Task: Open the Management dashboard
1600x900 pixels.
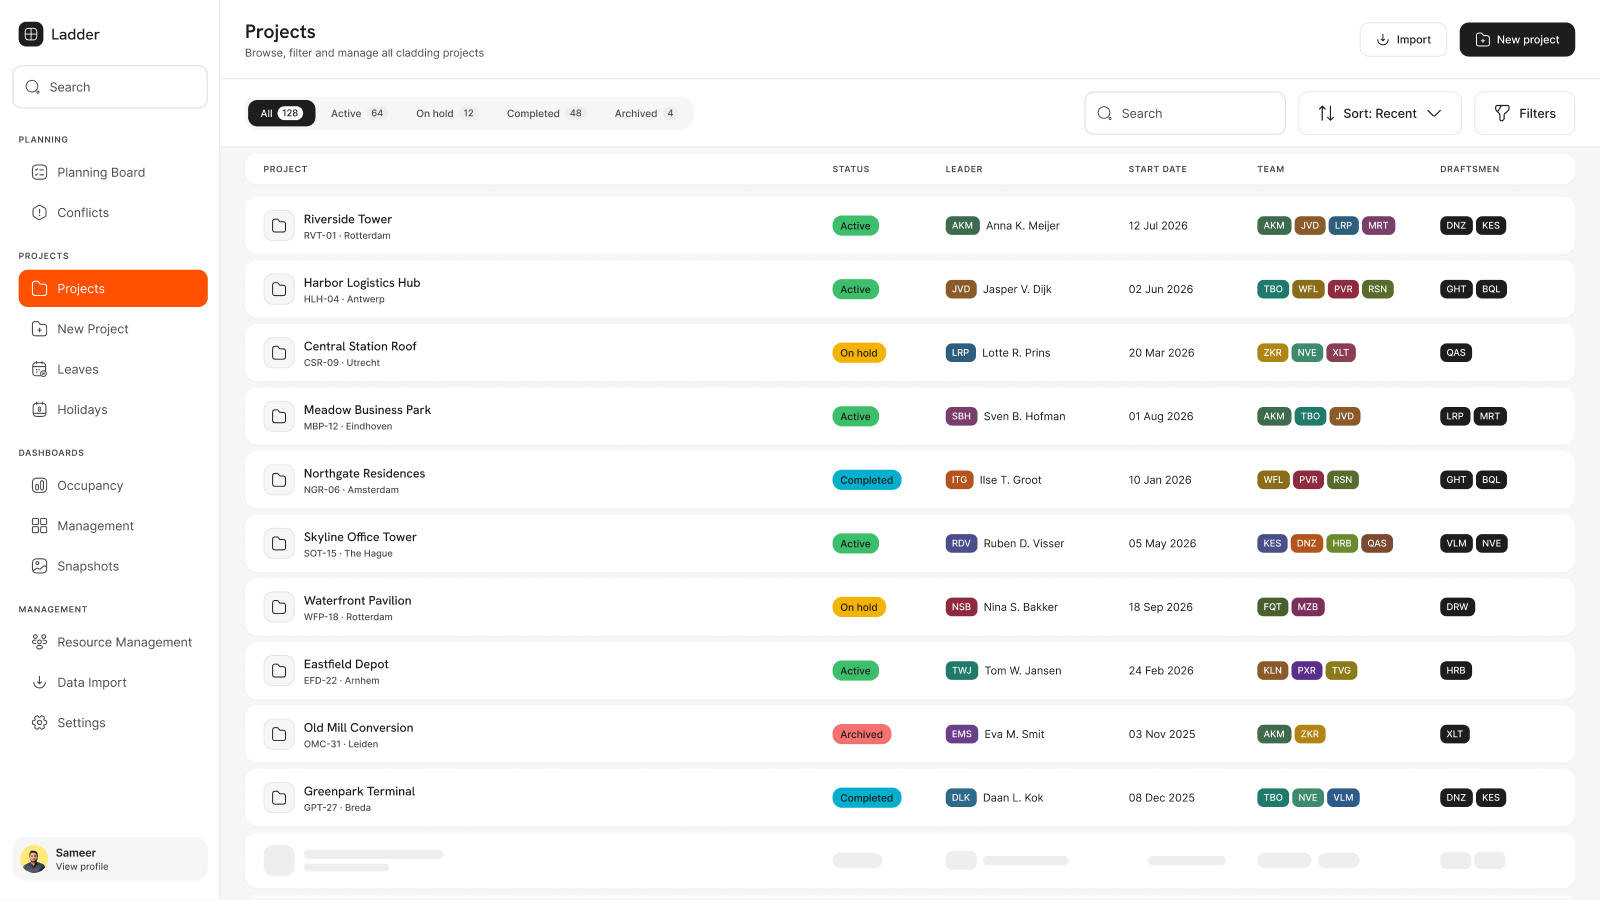Action: (113, 526)
